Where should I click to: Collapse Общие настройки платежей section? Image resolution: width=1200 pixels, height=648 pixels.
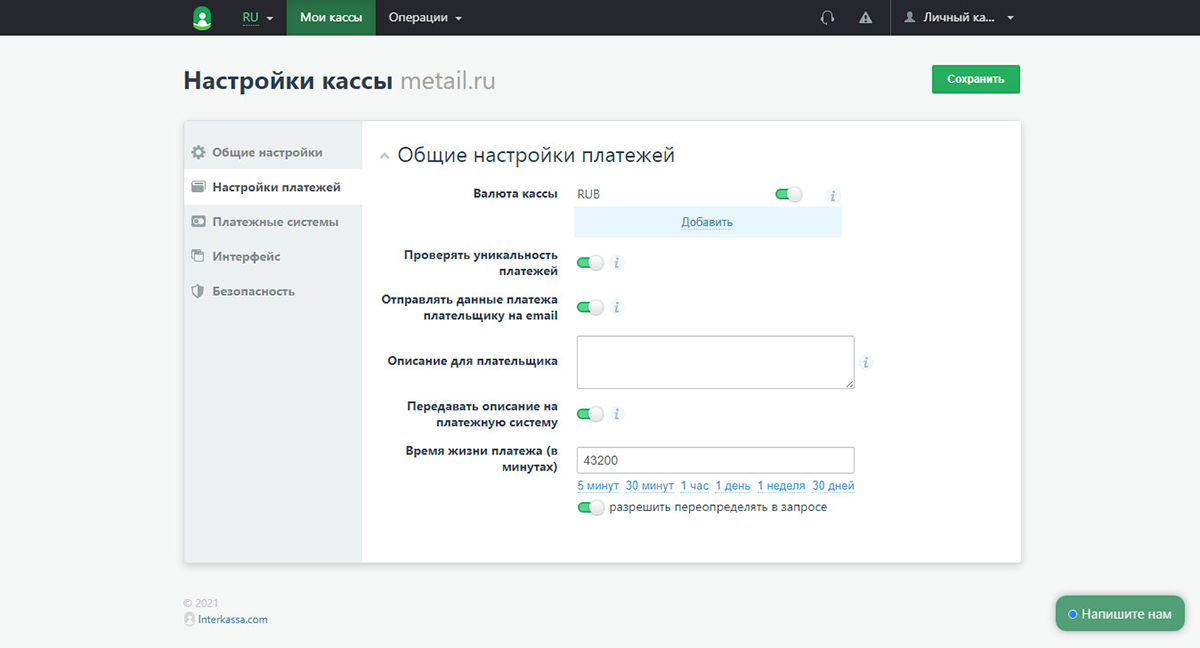384,157
